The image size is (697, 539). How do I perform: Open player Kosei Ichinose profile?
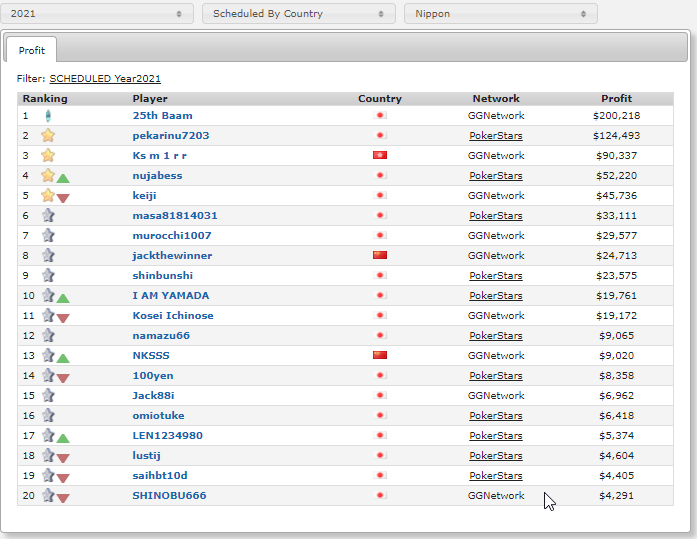pos(173,315)
